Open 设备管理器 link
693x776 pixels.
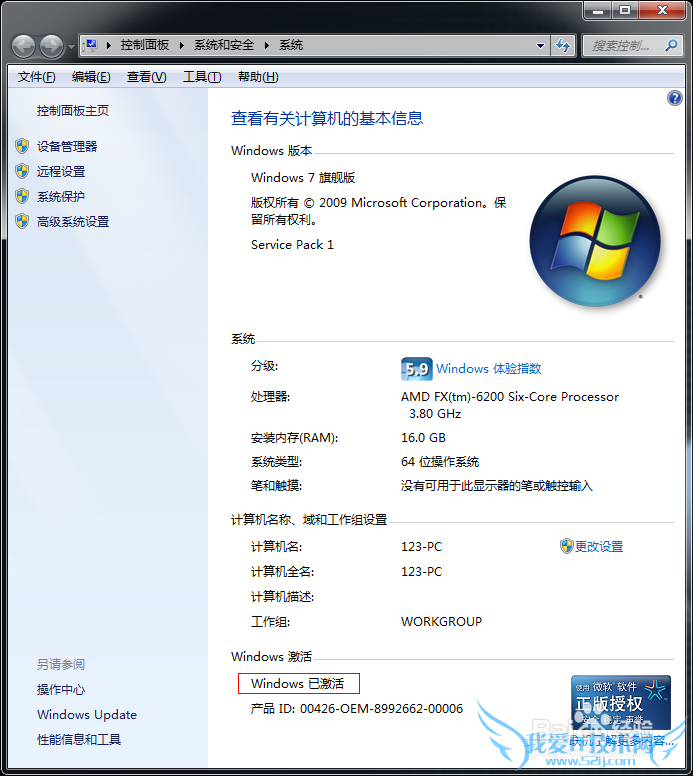(x=67, y=146)
